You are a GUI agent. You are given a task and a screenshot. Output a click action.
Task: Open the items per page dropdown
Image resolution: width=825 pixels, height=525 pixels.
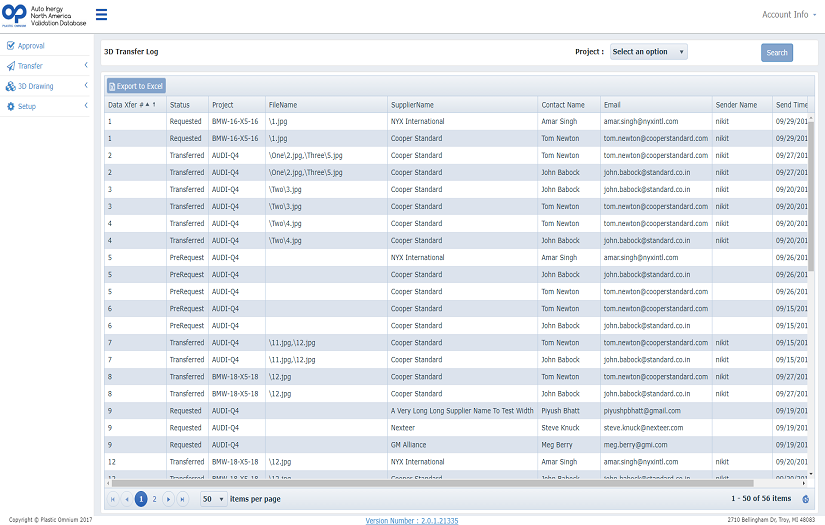click(x=214, y=499)
